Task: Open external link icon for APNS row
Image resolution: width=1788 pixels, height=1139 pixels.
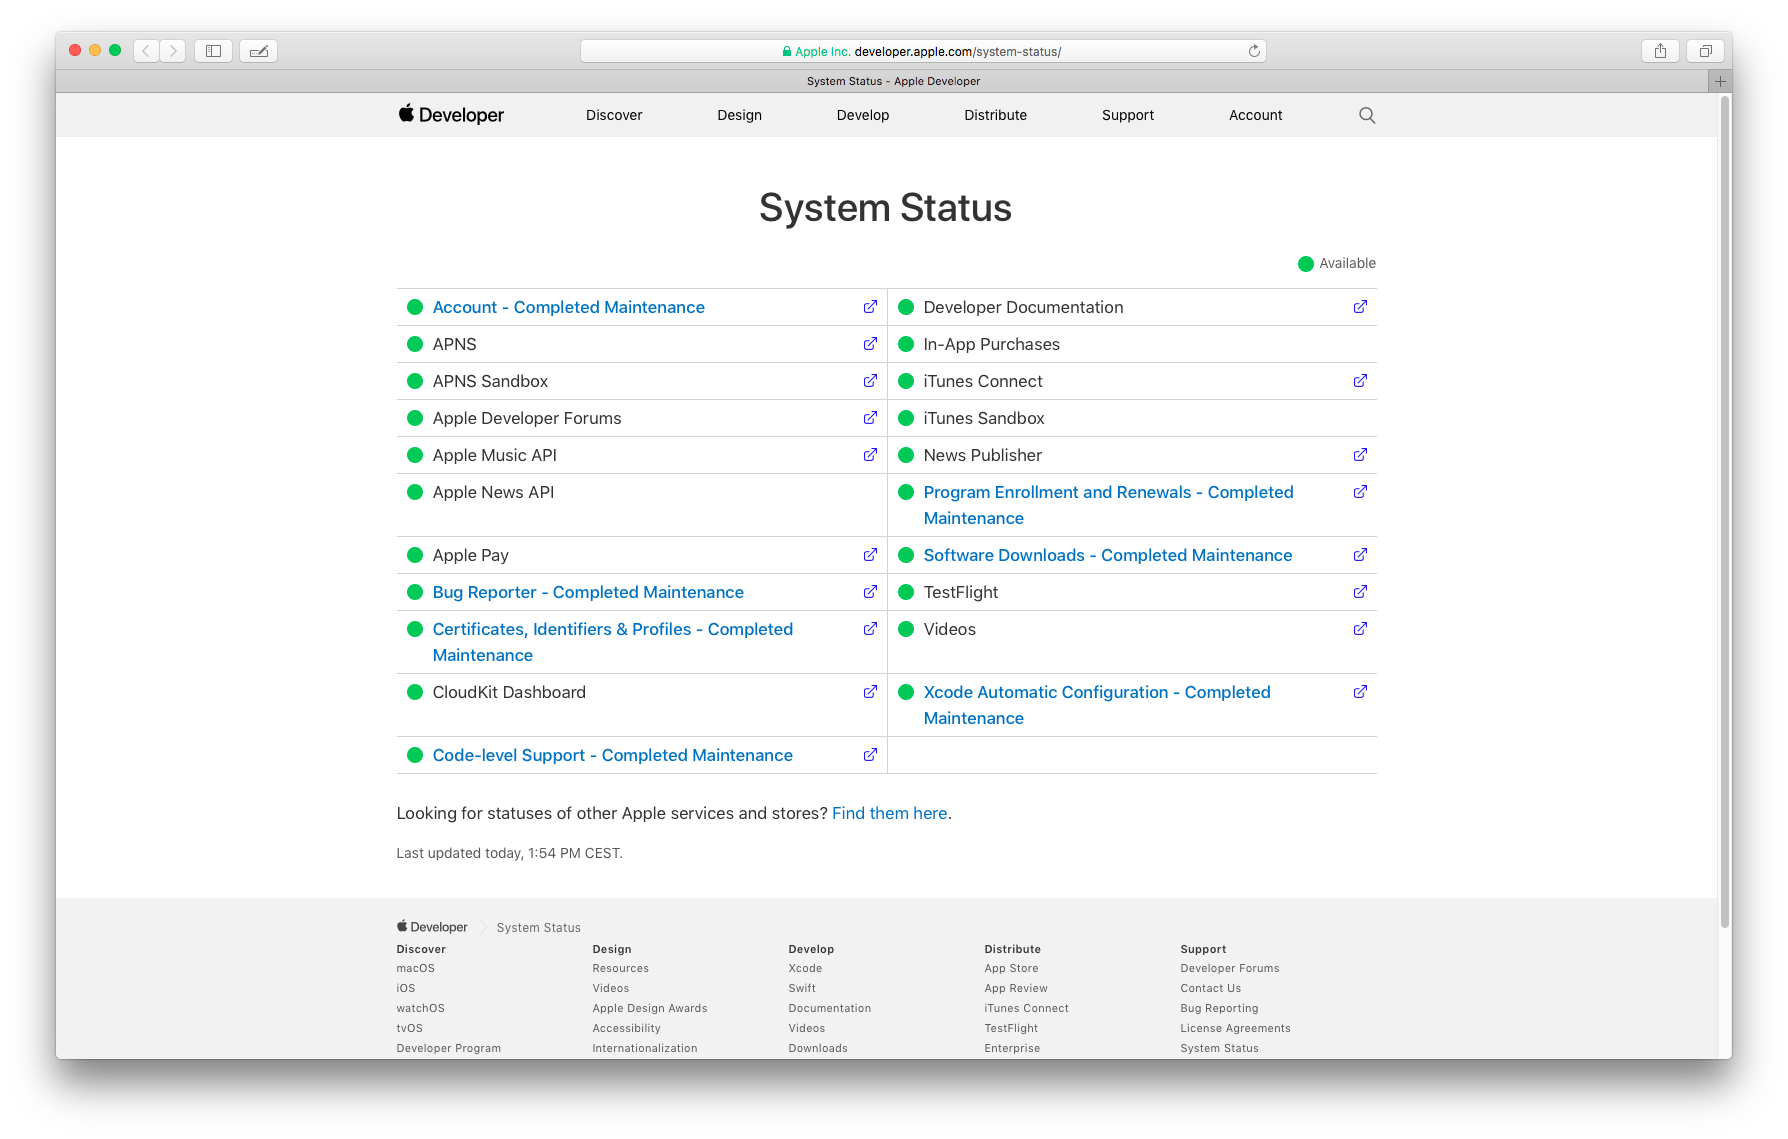Action: [x=870, y=344]
